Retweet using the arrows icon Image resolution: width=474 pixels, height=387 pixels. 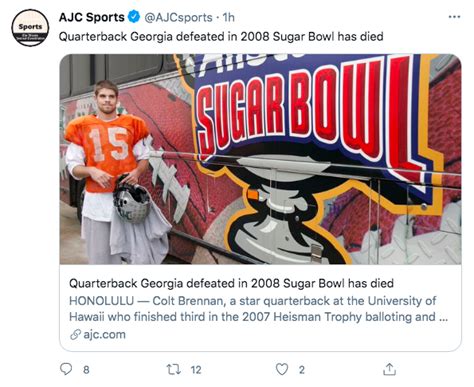174,369
